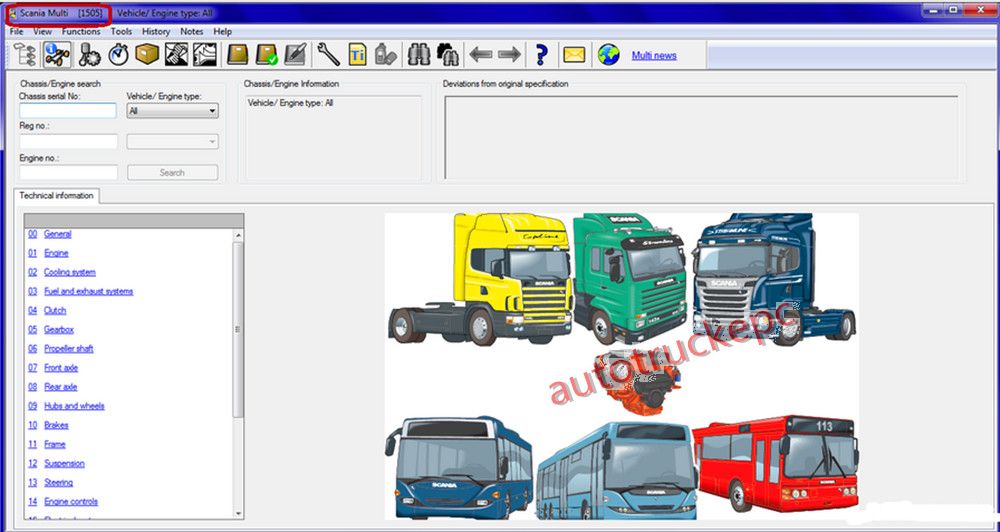Click the yellow Scania truck image
Screen dimensions: 1000x532
482,279
